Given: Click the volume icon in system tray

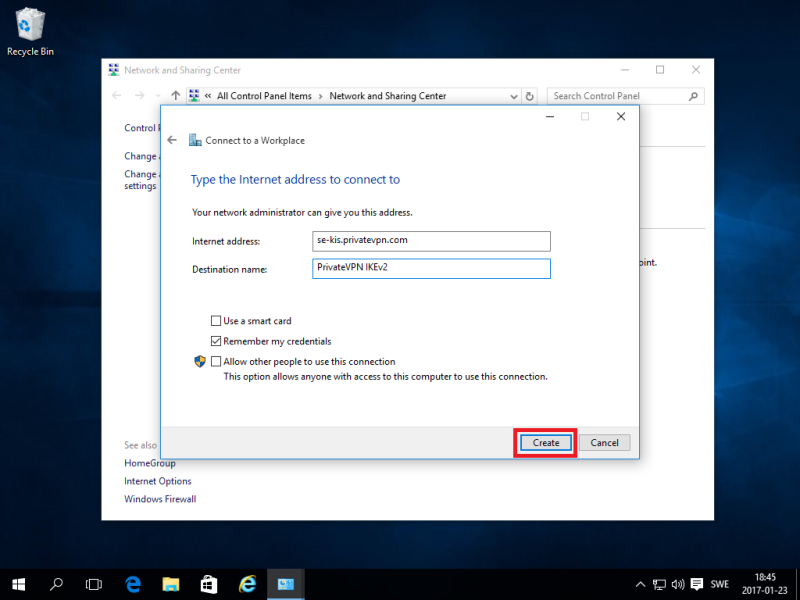Looking at the screenshot, I should pyautogui.click(x=678, y=584).
